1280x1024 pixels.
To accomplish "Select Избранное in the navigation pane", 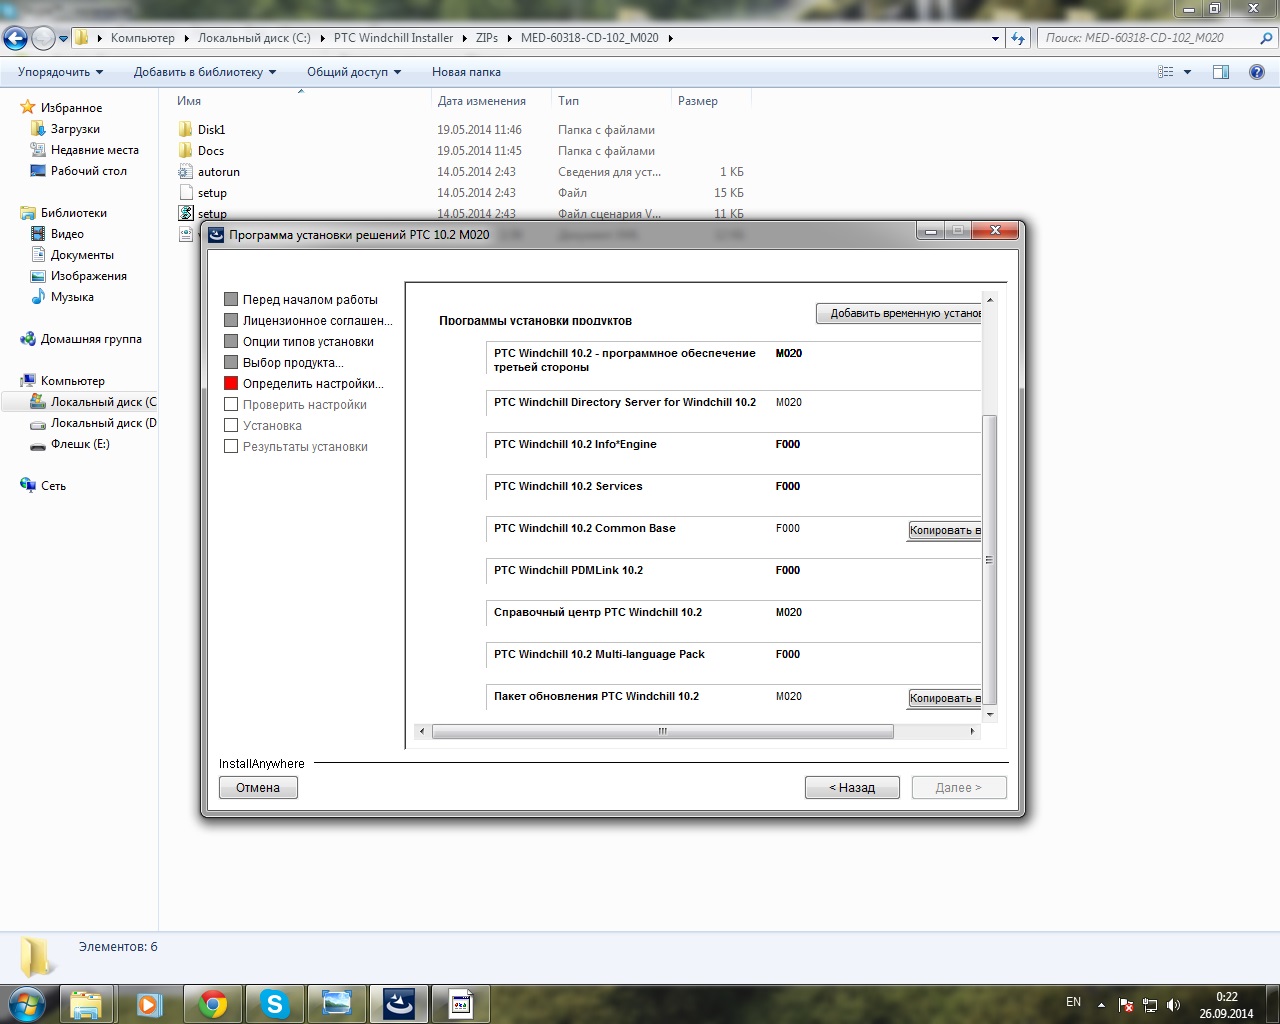I will coord(71,108).
